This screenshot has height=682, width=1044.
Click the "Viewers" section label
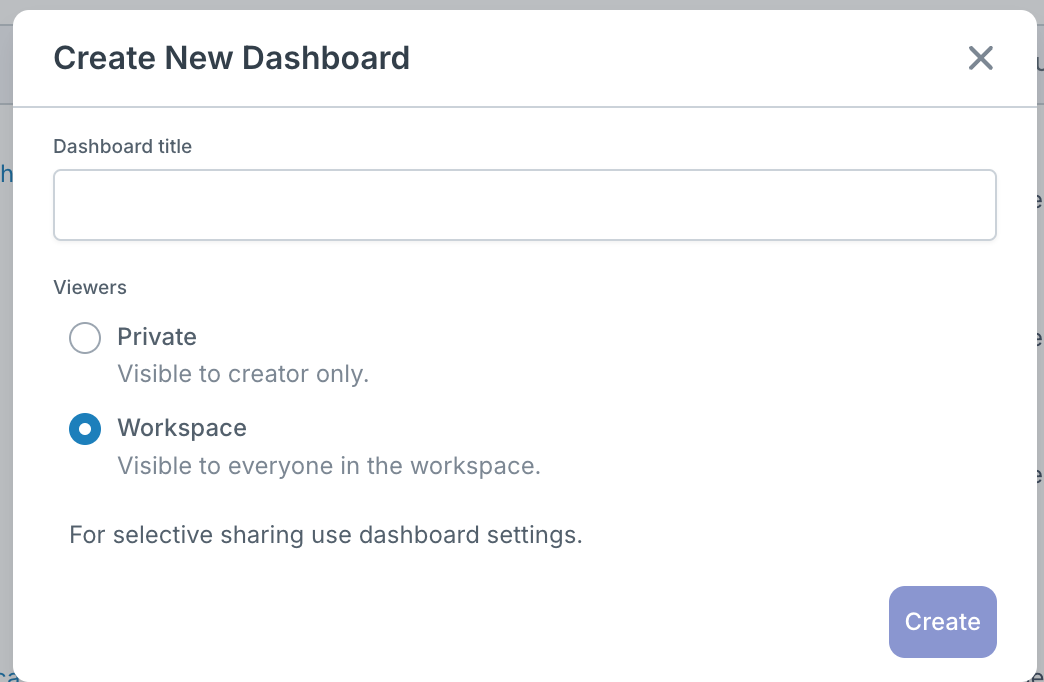[x=90, y=287]
